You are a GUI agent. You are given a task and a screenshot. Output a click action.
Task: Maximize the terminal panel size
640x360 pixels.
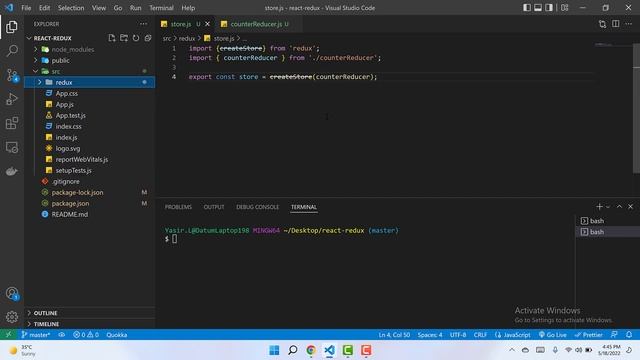point(619,207)
